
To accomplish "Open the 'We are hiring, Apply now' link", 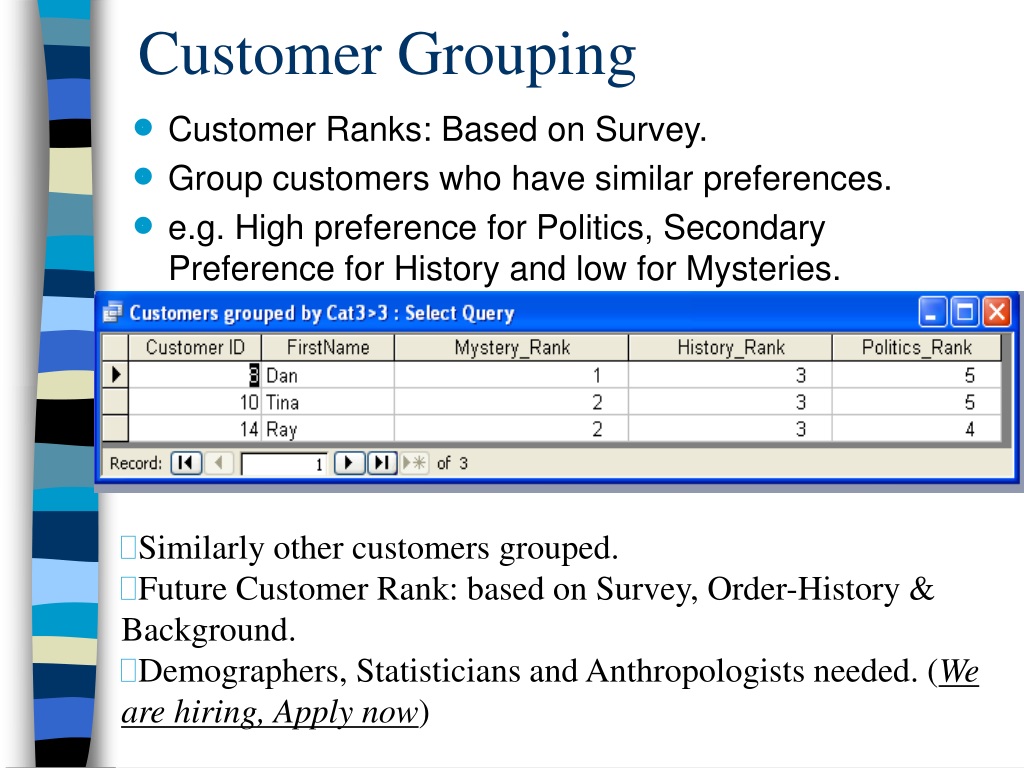I will [550, 691].
